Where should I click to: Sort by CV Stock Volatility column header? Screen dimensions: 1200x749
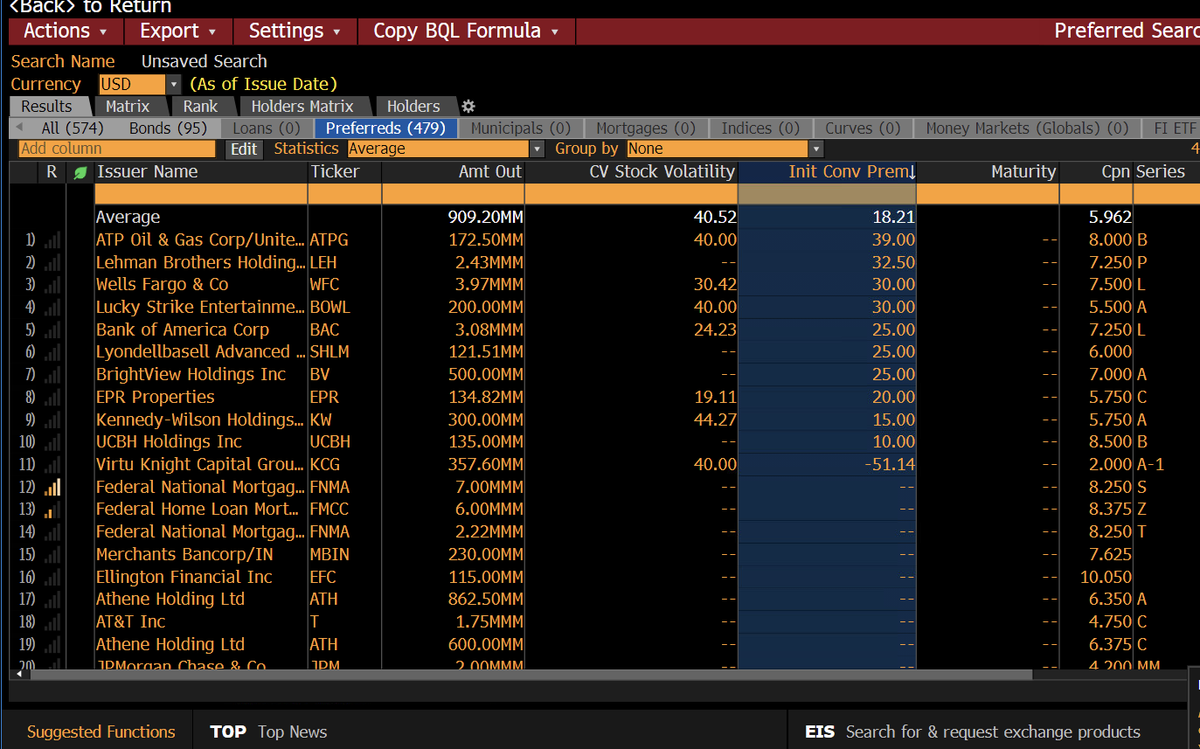tap(631, 172)
